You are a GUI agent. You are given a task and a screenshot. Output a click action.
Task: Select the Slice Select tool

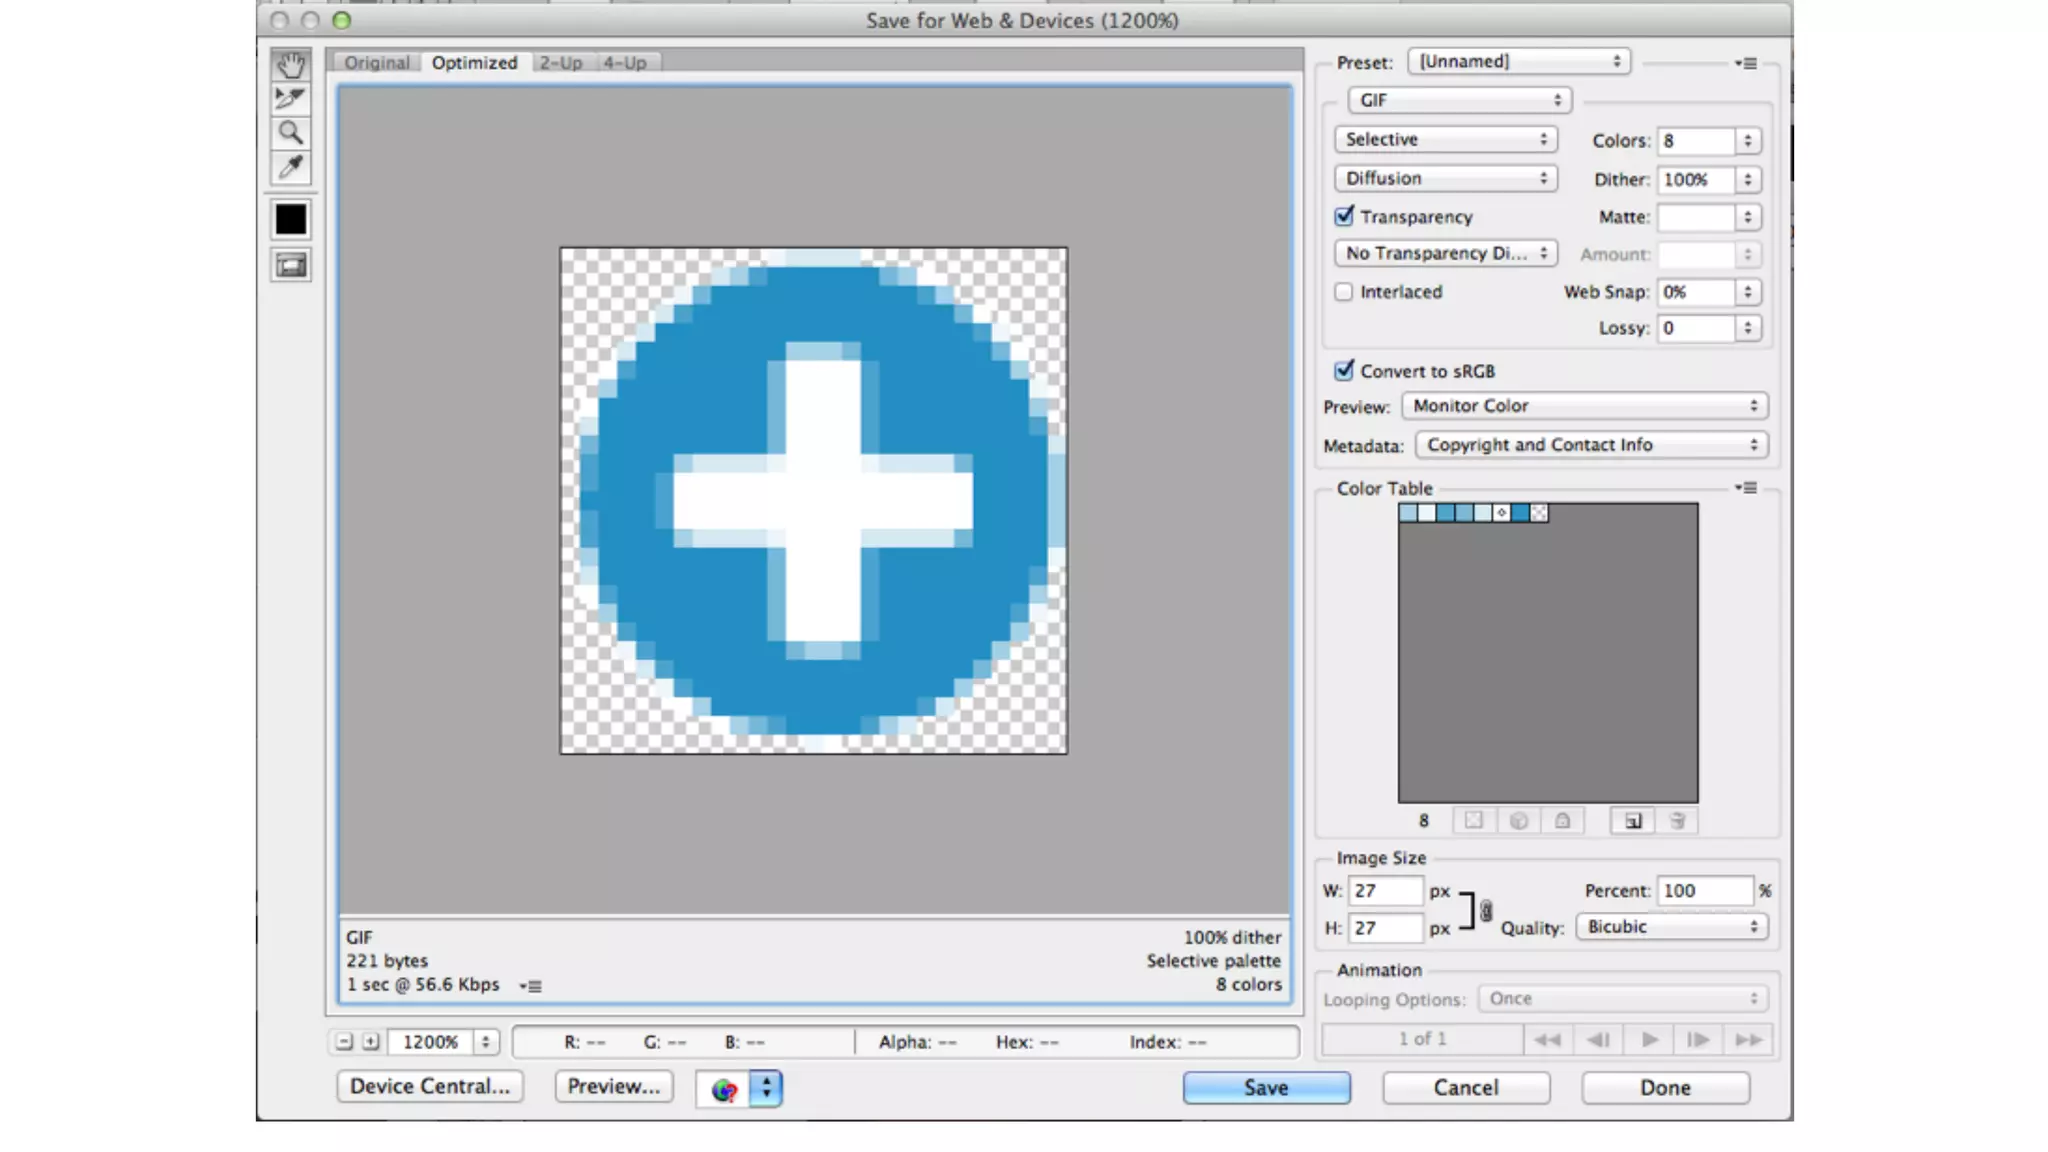coord(291,98)
